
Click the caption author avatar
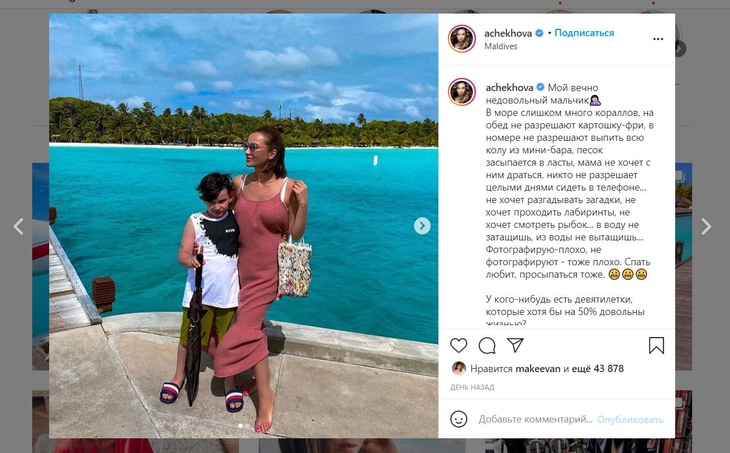pyautogui.click(x=461, y=92)
